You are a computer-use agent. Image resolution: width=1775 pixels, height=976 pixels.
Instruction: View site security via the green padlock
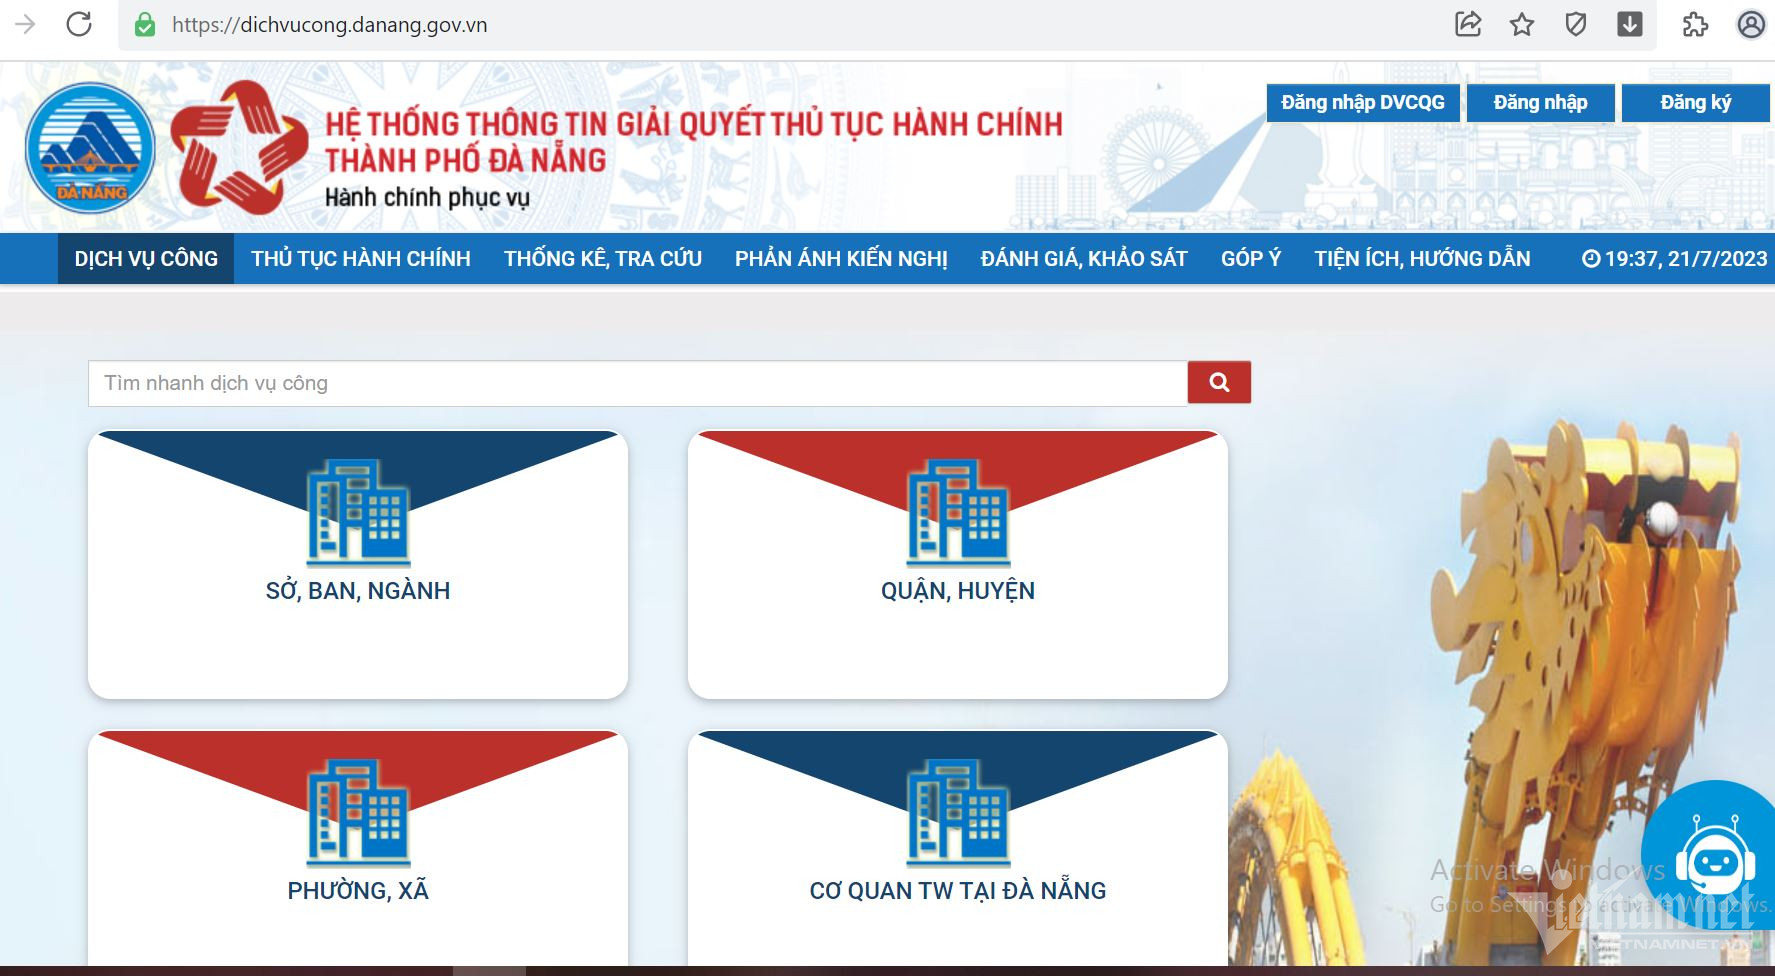(x=145, y=25)
